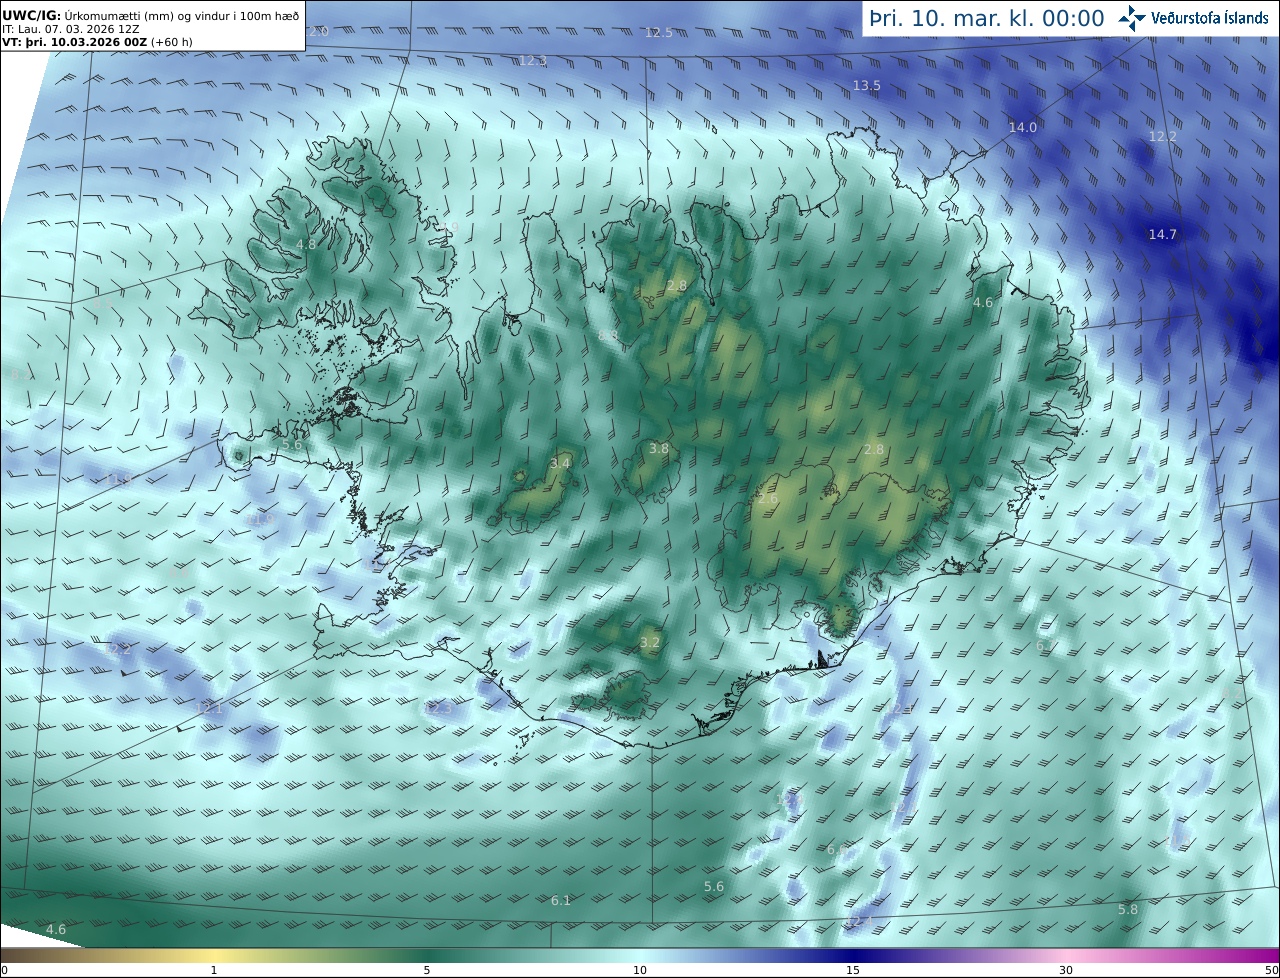Click the 4.6 value on Iceland's east coast
This screenshot has height=978, width=1280.
[x=983, y=303]
